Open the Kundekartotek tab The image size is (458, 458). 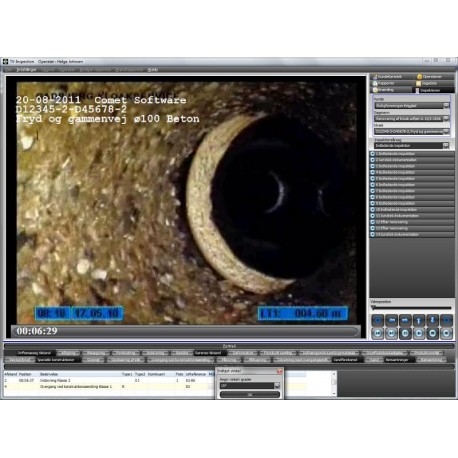pyautogui.click(x=391, y=77)
